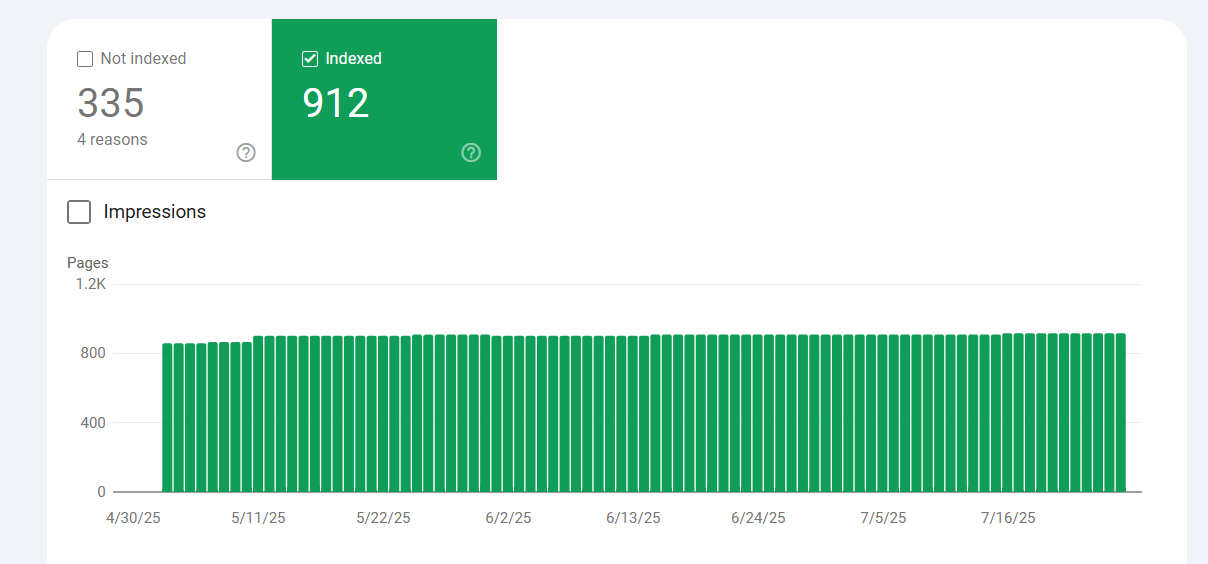Image resolution: width=1208 pixels, height=564 pixels.
Task: Uncheck the Indexed checkbox
Action: click(x=310, y=59)
